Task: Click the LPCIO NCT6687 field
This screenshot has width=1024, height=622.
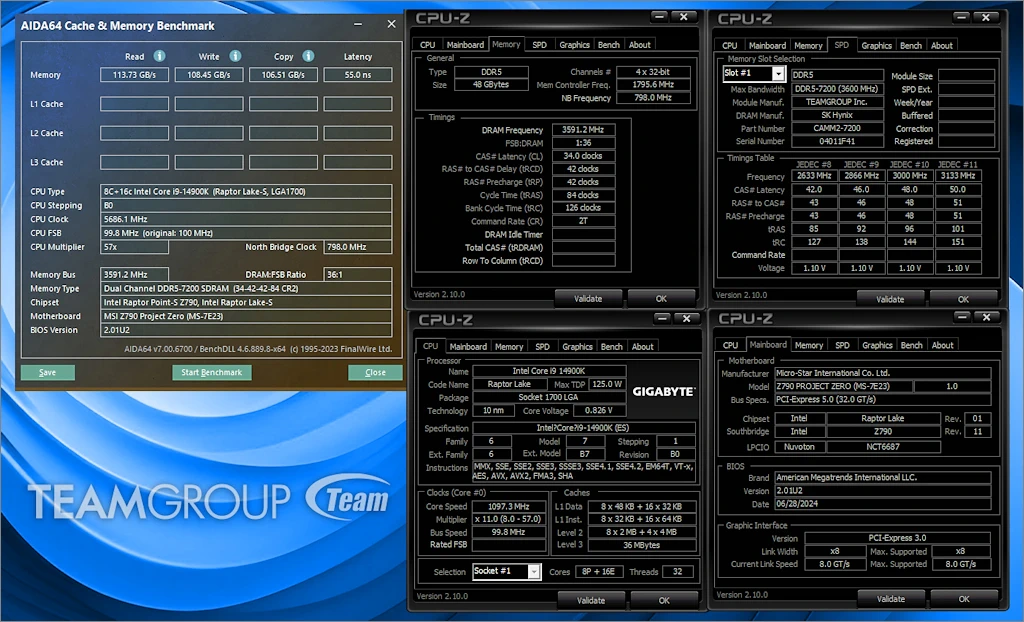Action: (x=883, y=448)
